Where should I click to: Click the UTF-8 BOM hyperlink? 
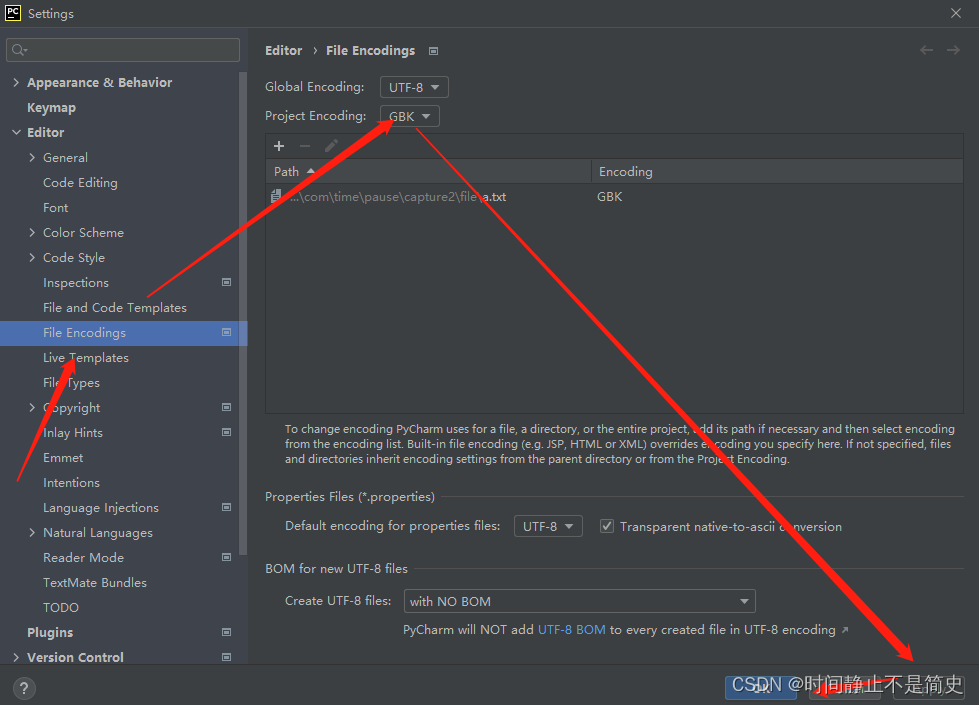(571, 629)
